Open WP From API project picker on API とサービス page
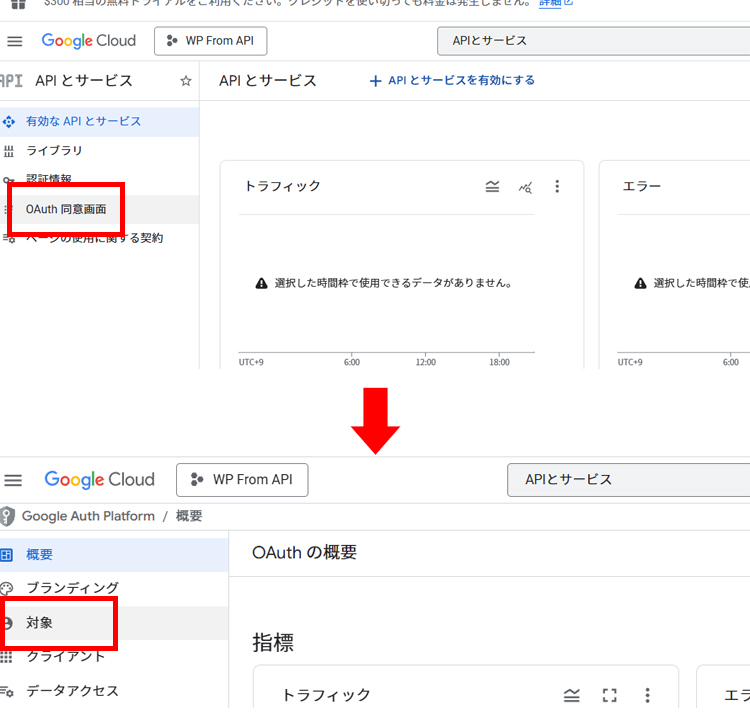The width and height of the screenshot is (750, 724). click(x=211, y=41)
